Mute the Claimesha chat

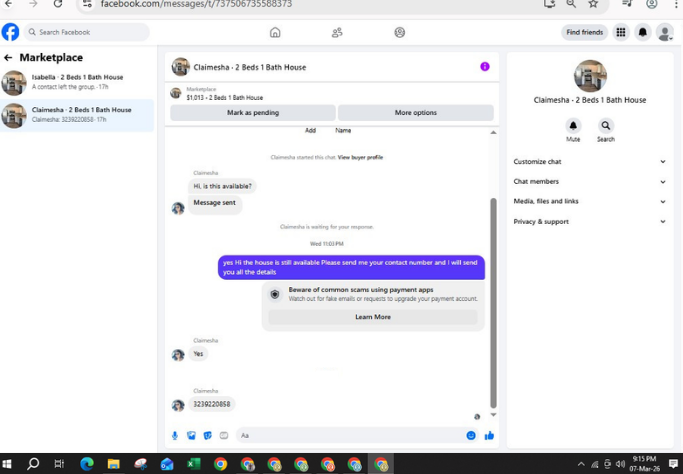(573, 126)
